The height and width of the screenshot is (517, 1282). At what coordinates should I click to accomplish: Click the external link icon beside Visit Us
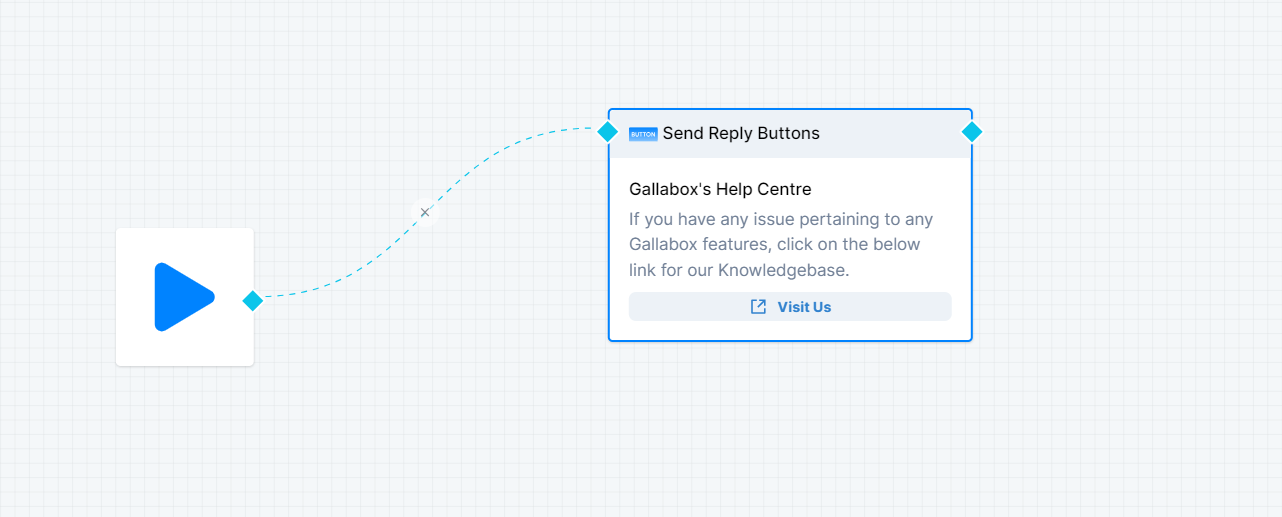759,307
